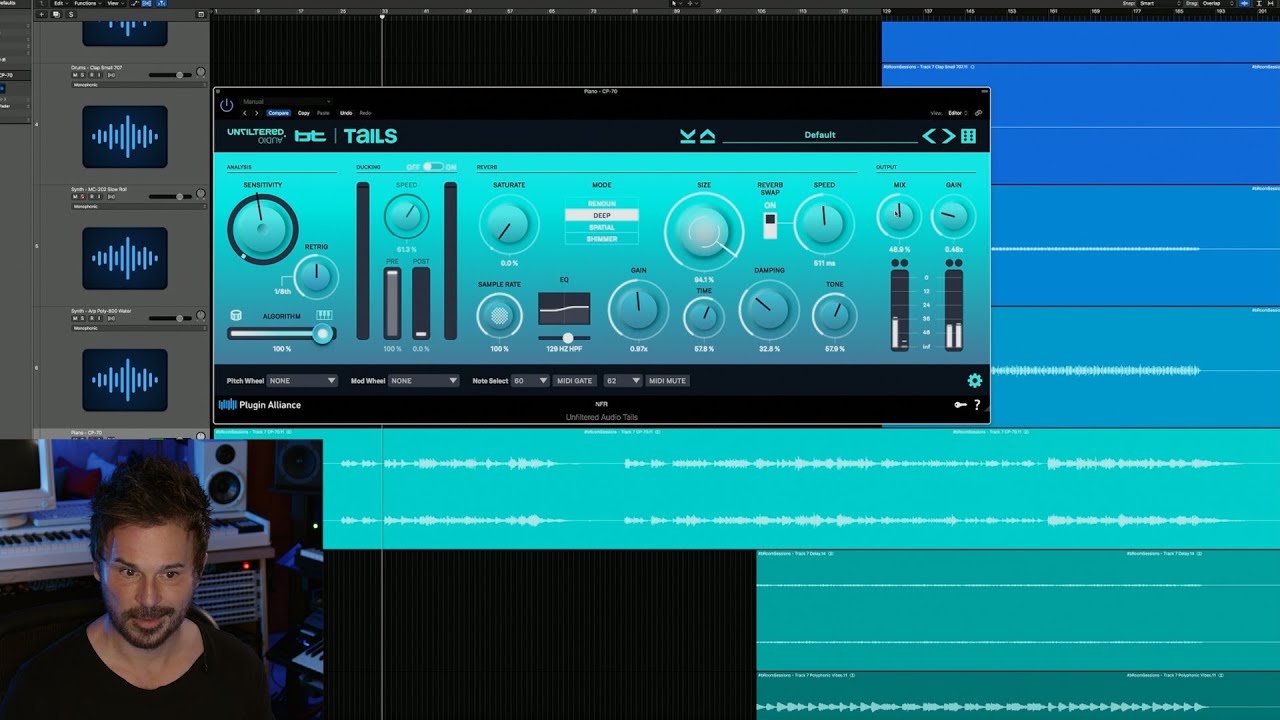Click the save preset down-arrow icon

[688, 136]
